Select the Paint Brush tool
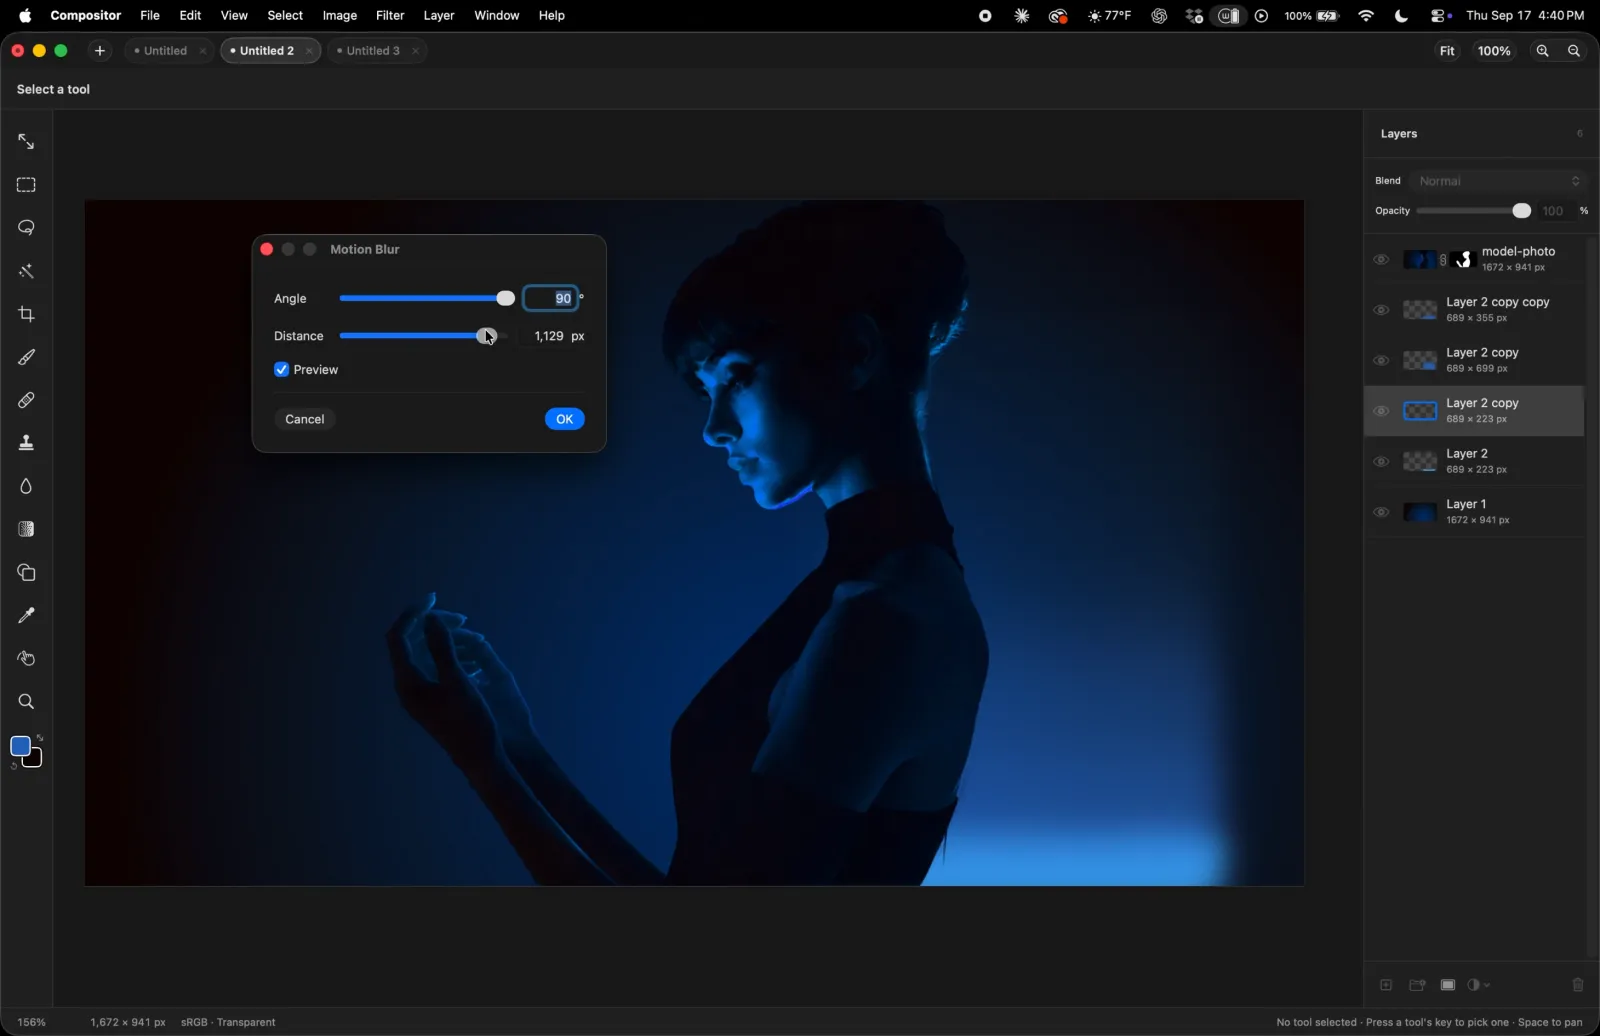This screenshot has height=1036, width=1600. pos(26,357)
